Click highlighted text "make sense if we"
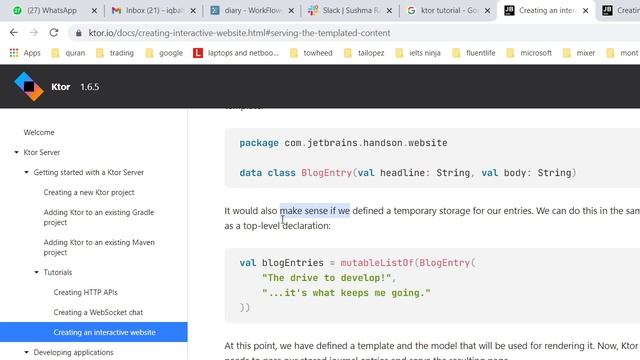The image size is (640, 360). tap(315, 211)
